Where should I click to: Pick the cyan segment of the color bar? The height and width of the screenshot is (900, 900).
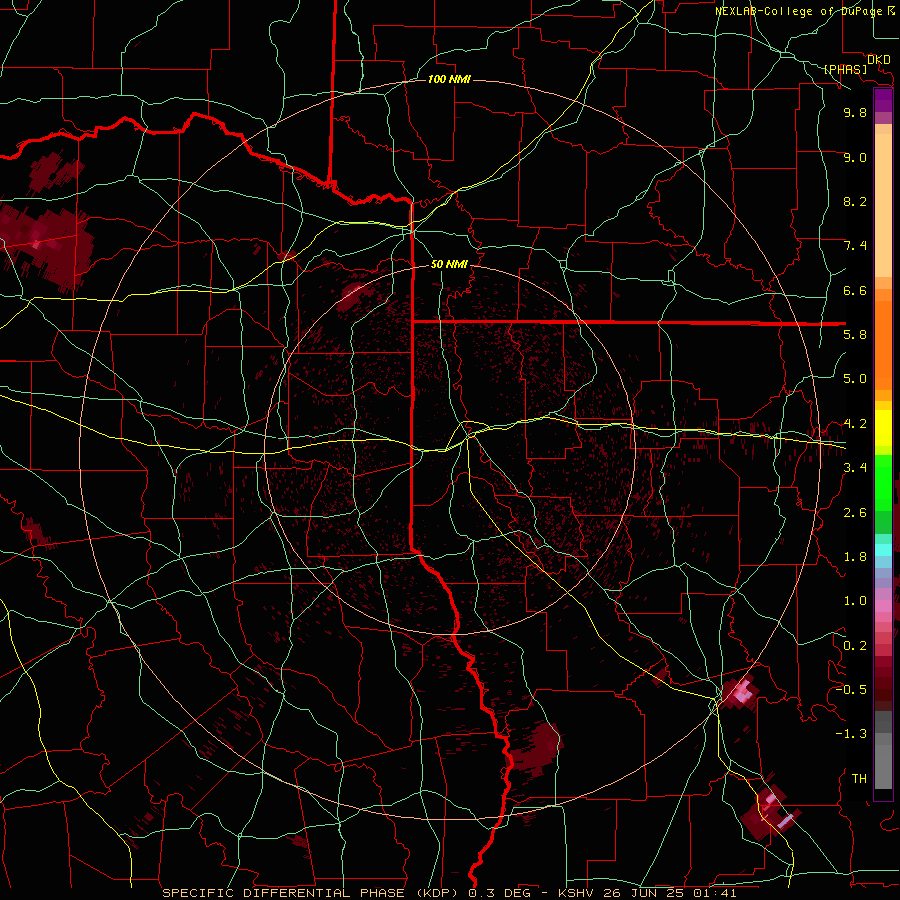pyautogui.click(x=883, y=550)
